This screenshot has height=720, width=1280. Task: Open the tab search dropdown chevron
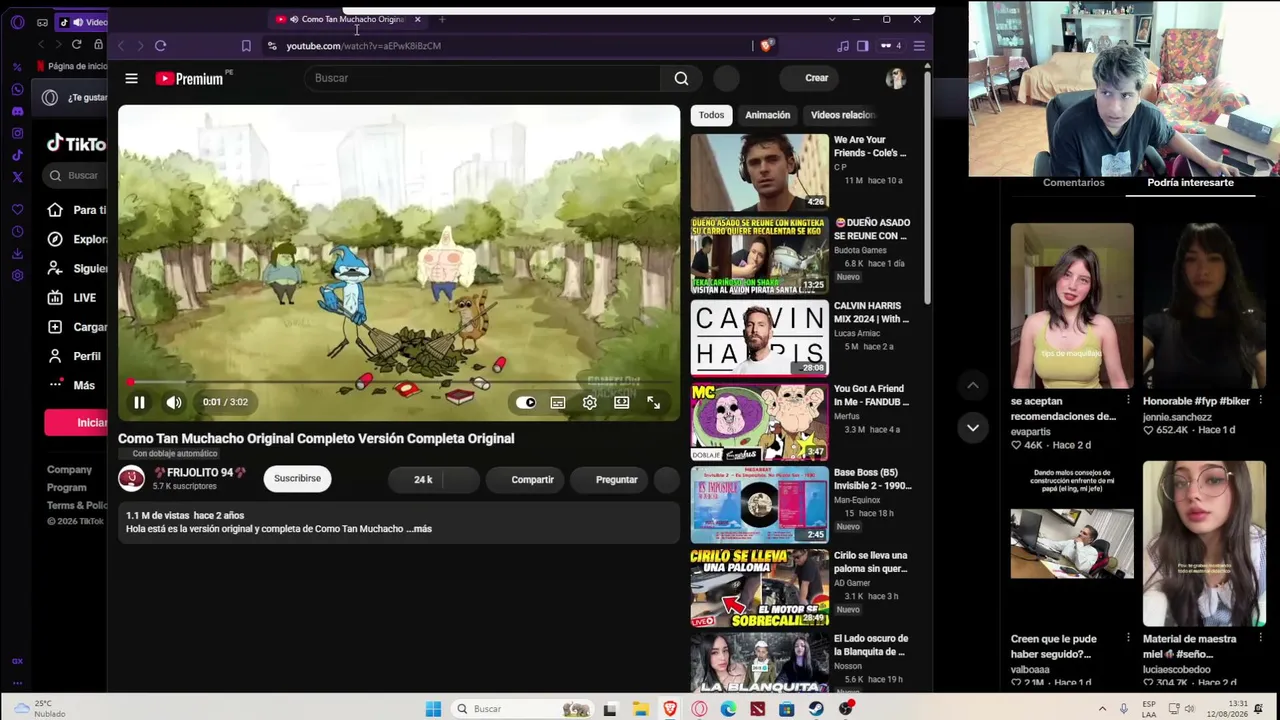pyautogui.click(x=832, y=19)
